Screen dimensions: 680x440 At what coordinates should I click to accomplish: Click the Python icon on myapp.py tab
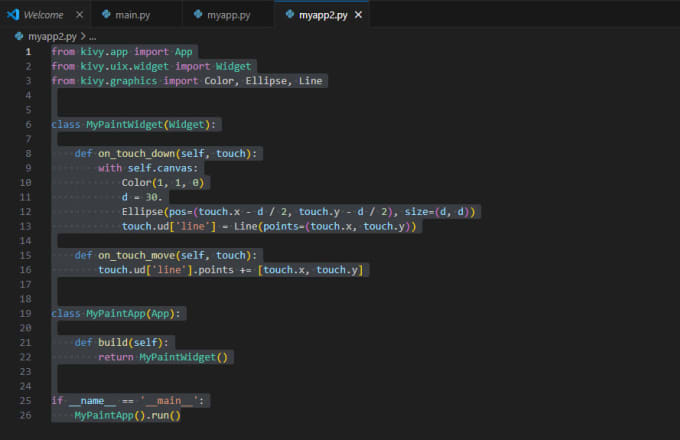click(198, 14)
